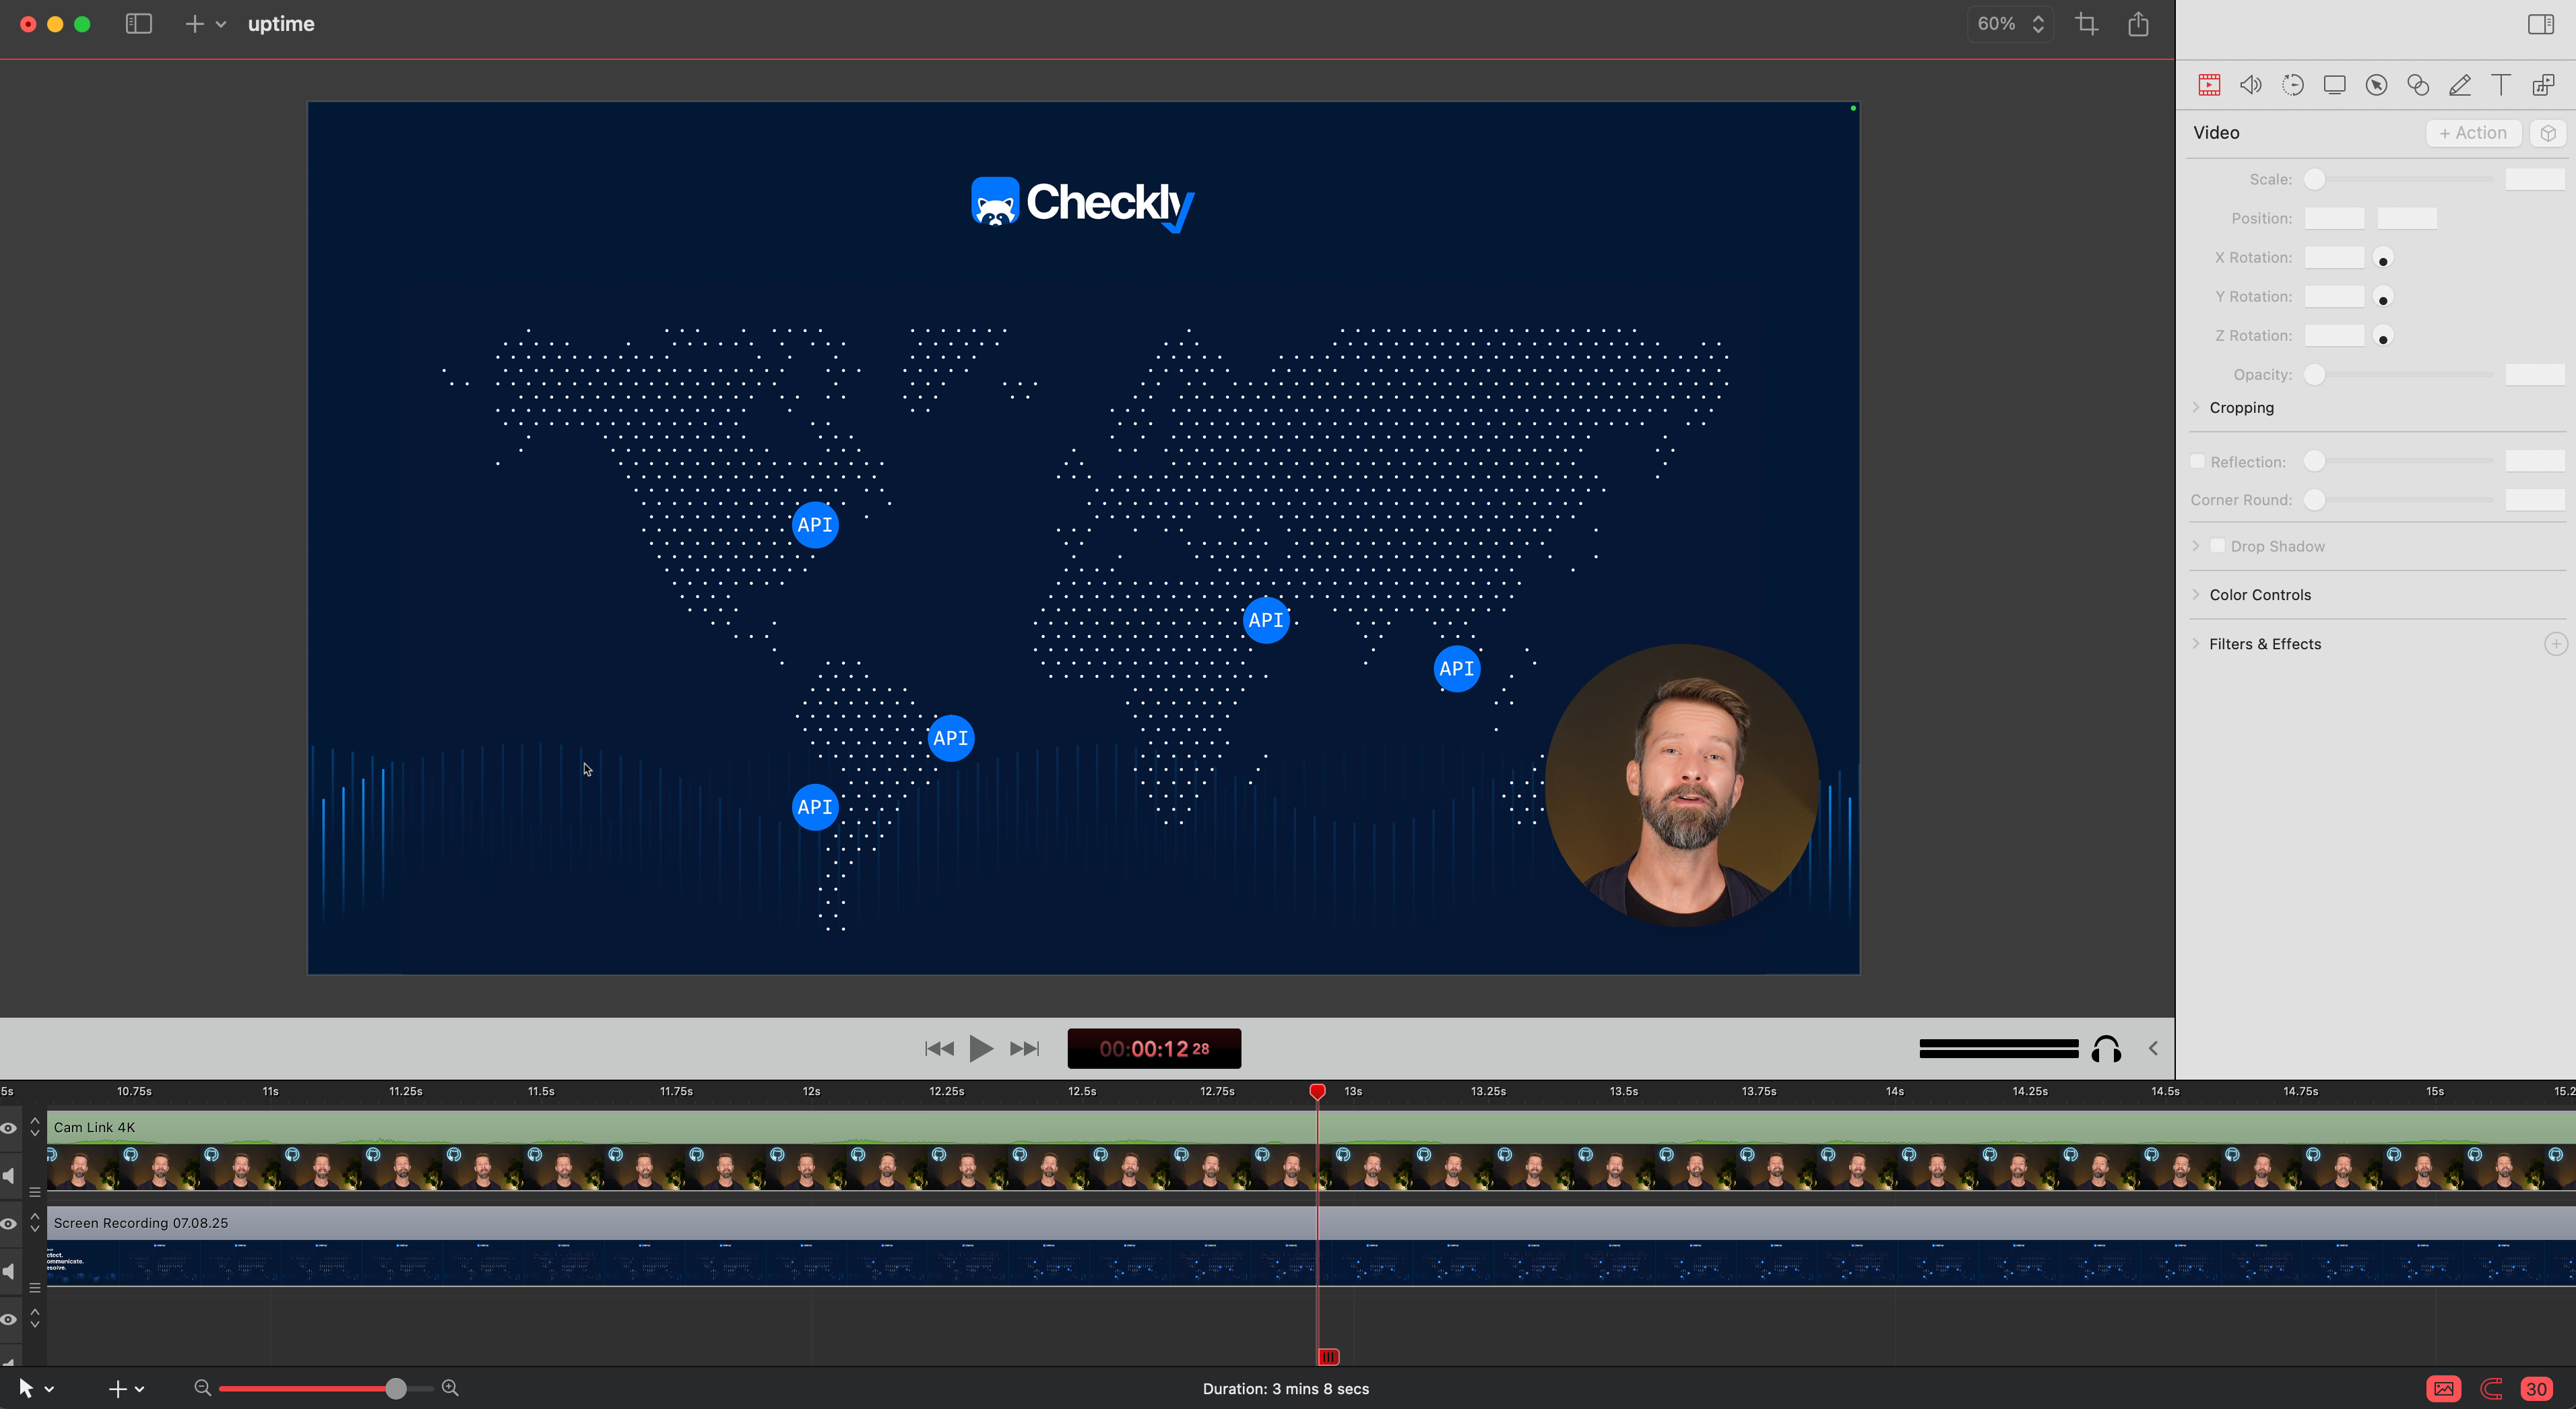Click the 14s mark on ruler
Screen dimensions: 2576x1409
1895,1091
